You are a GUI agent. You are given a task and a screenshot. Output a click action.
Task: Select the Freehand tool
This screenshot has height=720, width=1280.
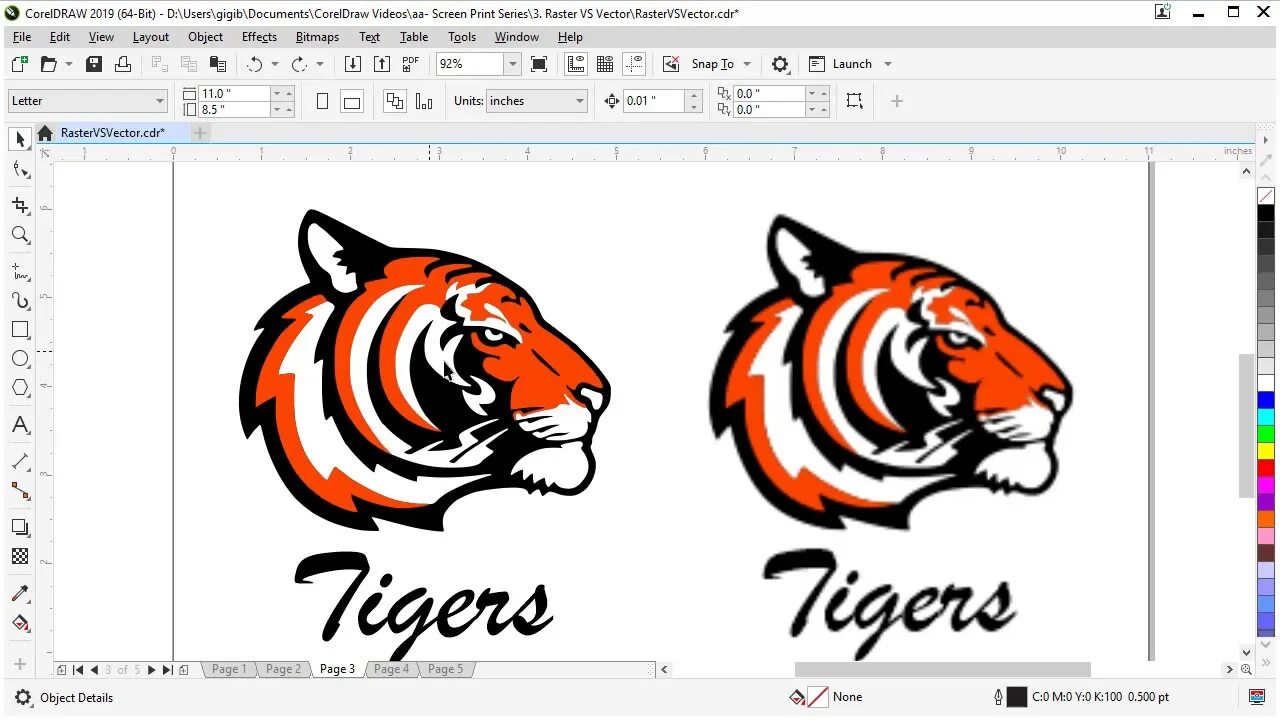tap(20, 271)
